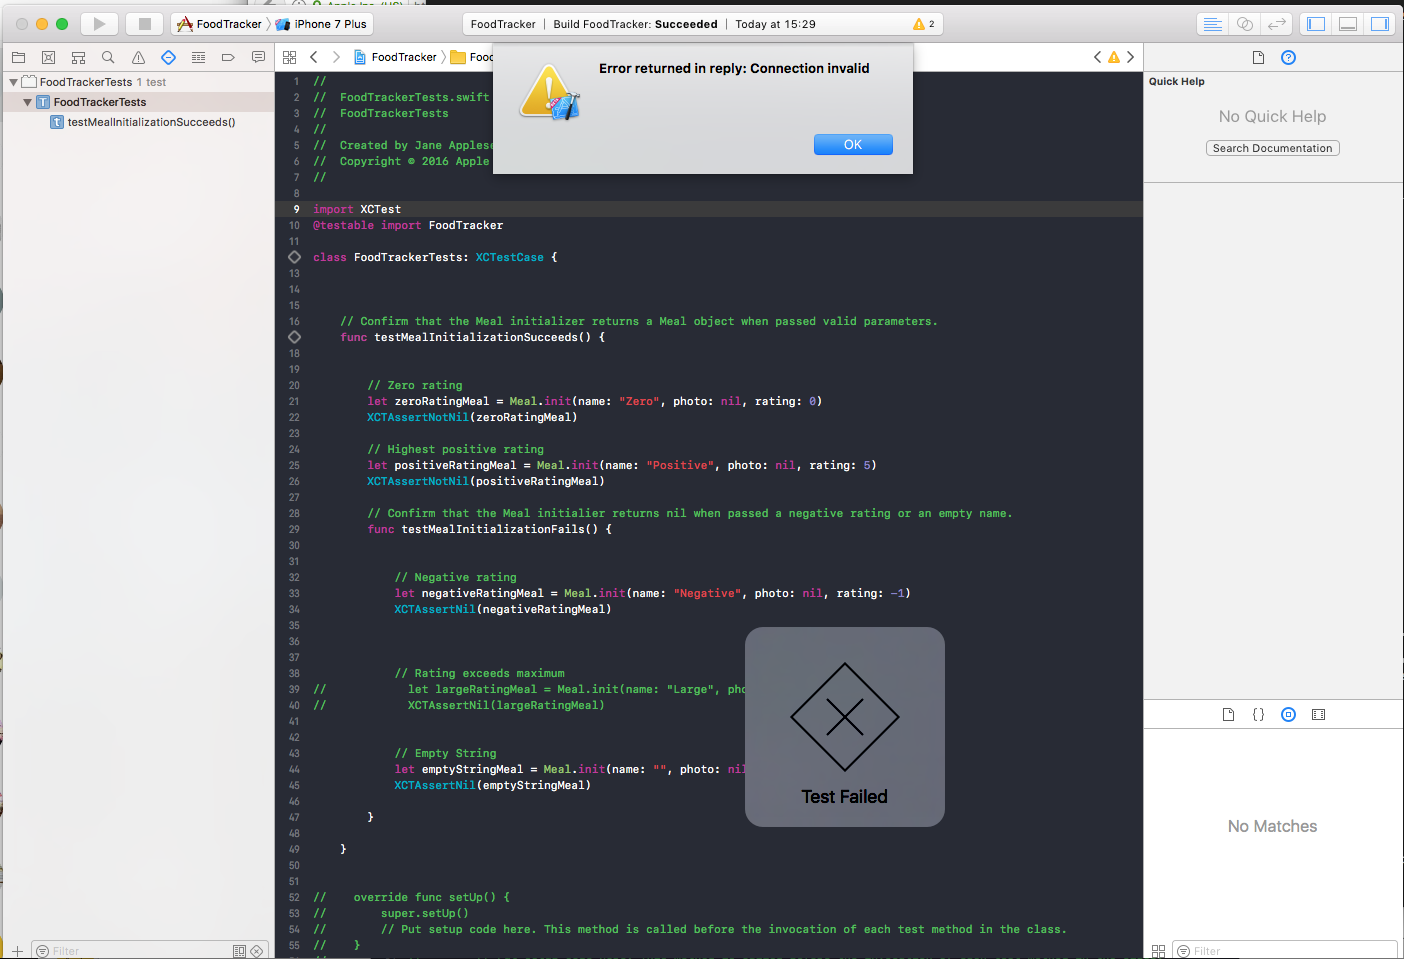
Task: Run testMealInitializationSucceeds via gutter diamond
Action: pos(294,337)
